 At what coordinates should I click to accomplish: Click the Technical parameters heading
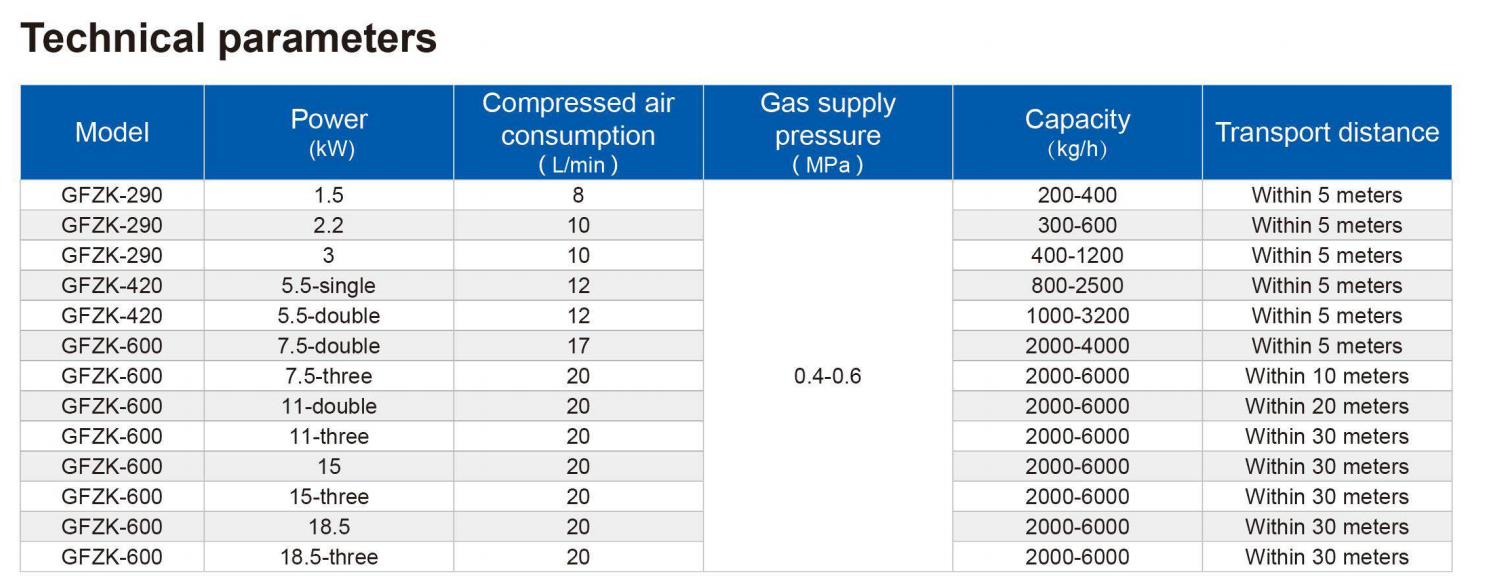[229, 39]
